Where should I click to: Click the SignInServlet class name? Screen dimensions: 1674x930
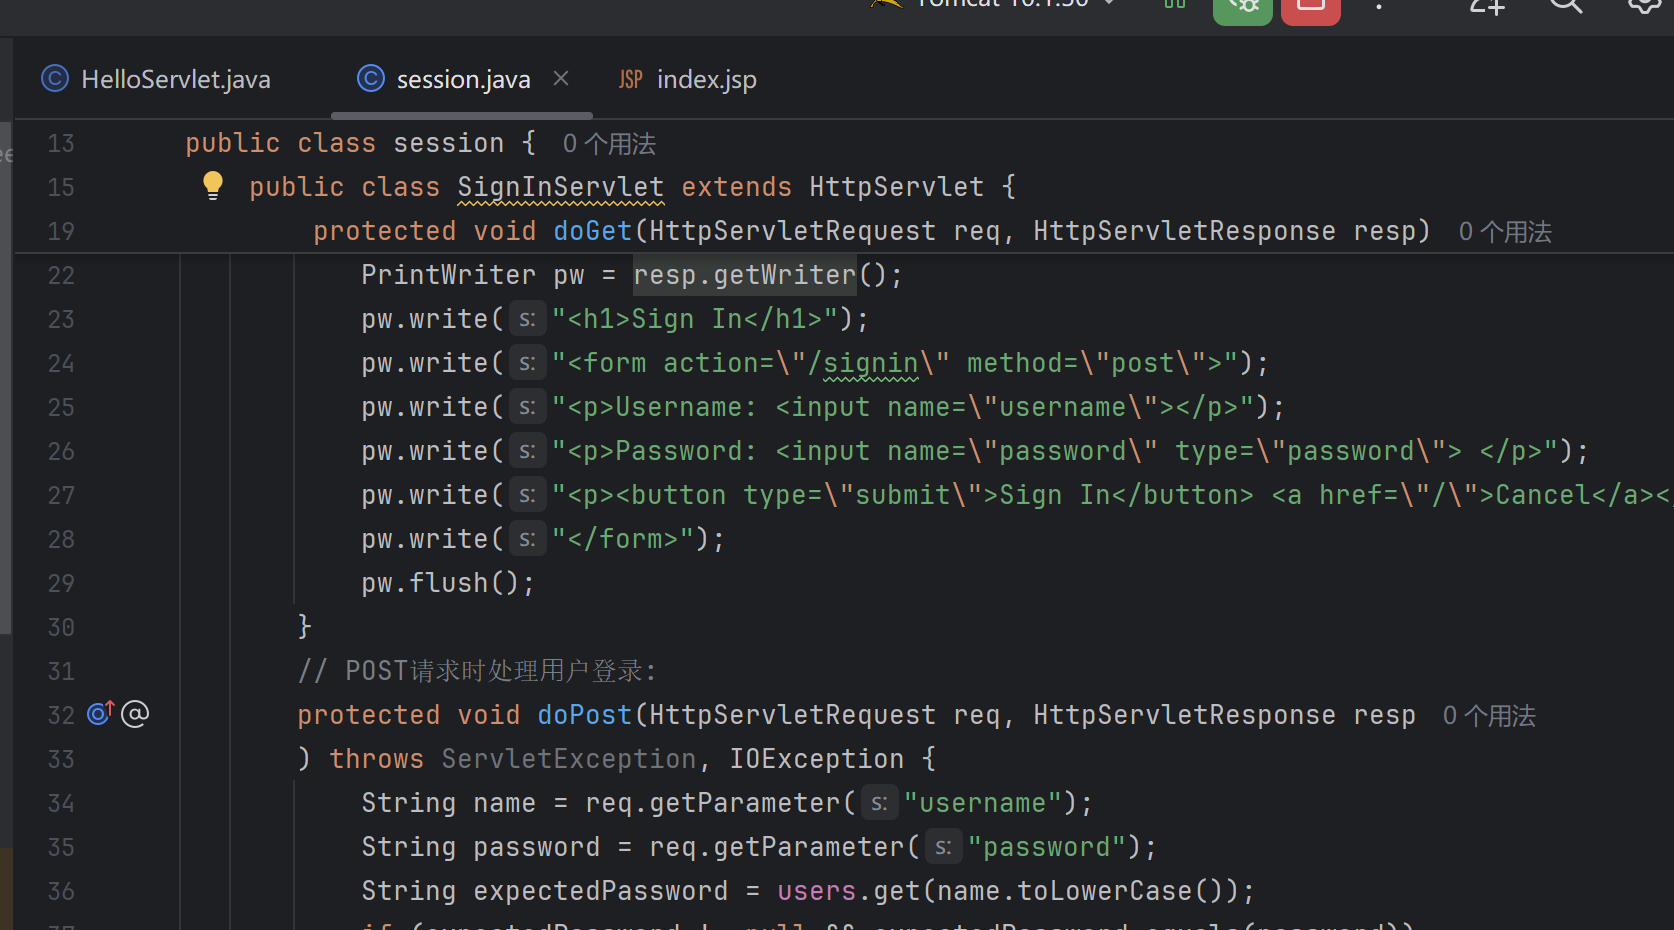click(x=560, y=187)
